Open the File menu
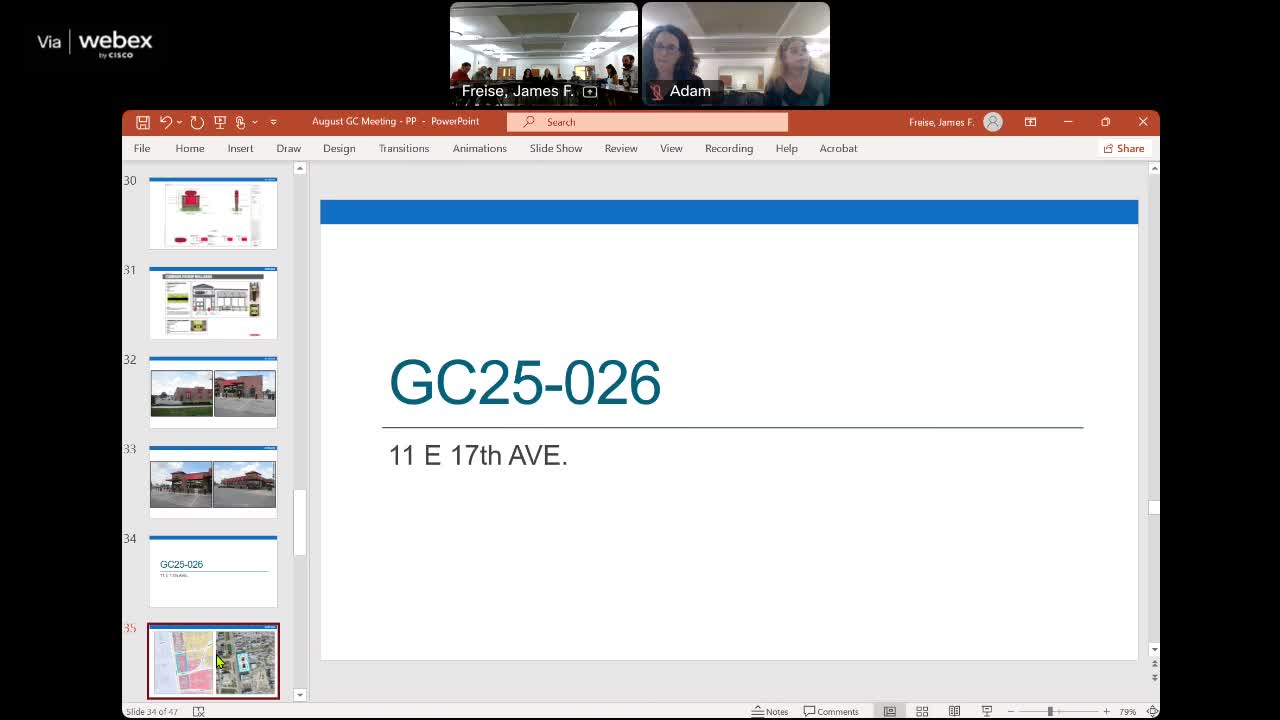Screen dimensions: 1280x720 click(142, 148)
